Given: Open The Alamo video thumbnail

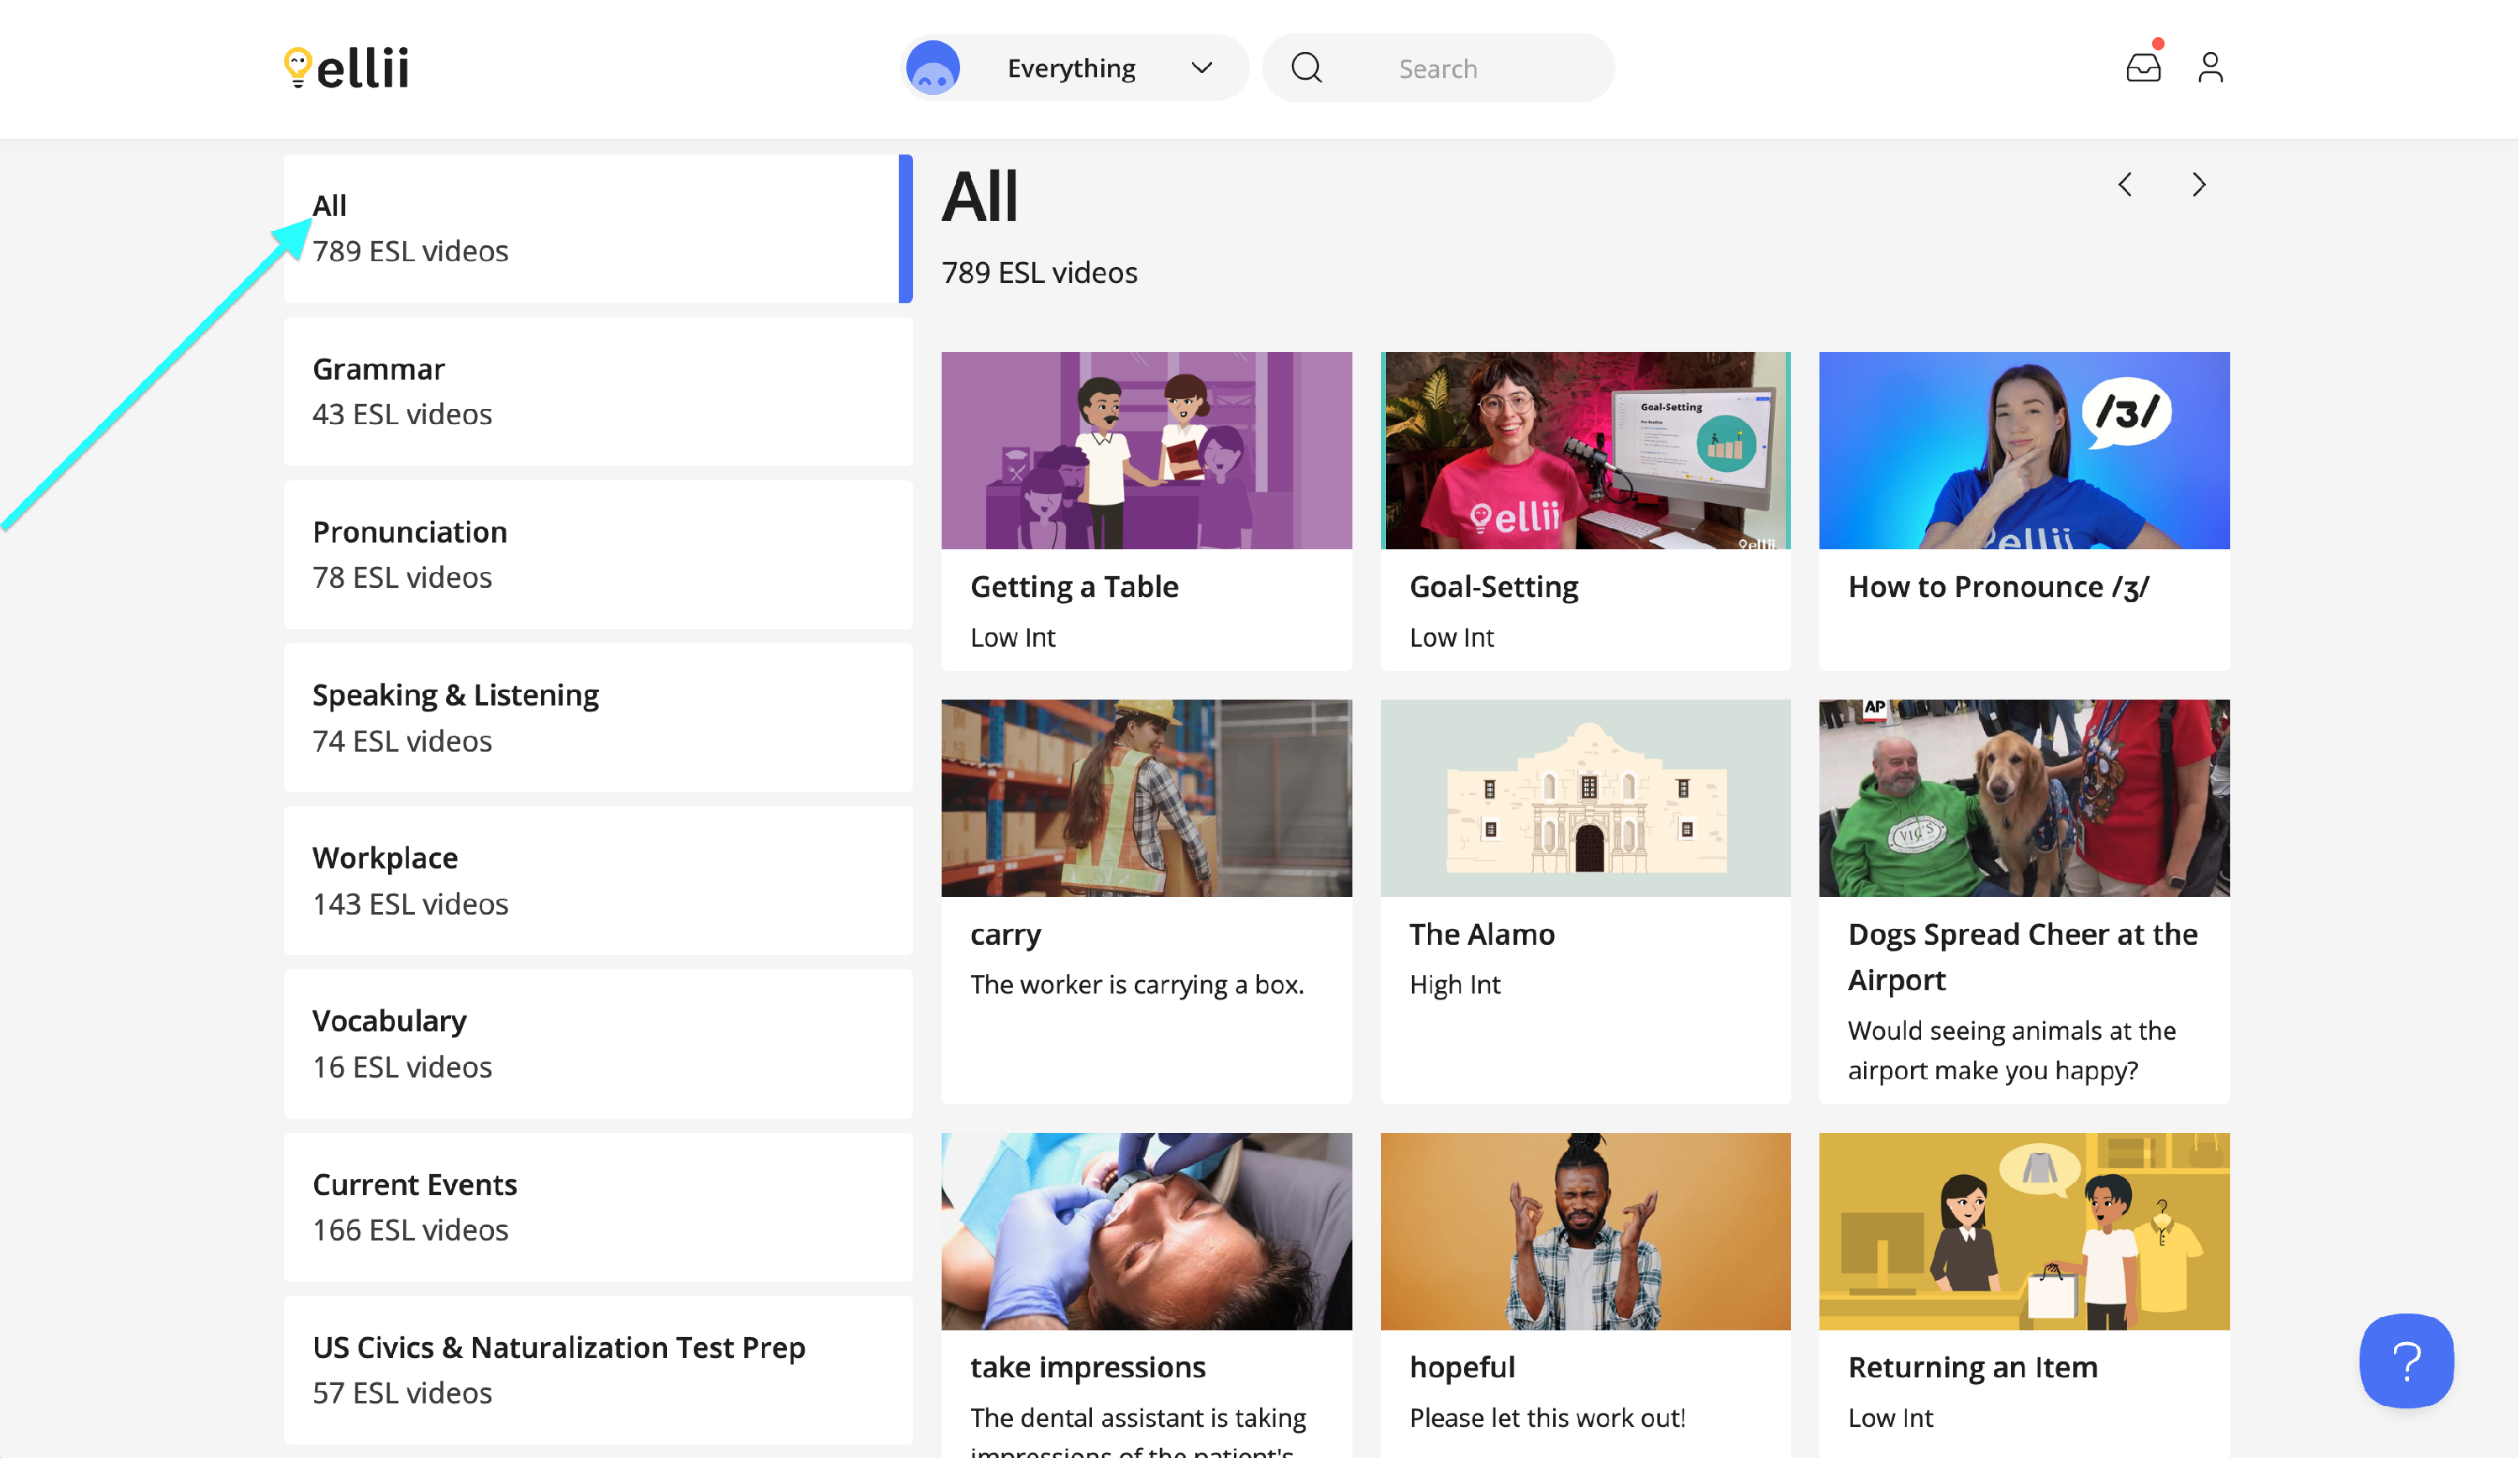Looking at the screenshot, I should [1585, 797].
